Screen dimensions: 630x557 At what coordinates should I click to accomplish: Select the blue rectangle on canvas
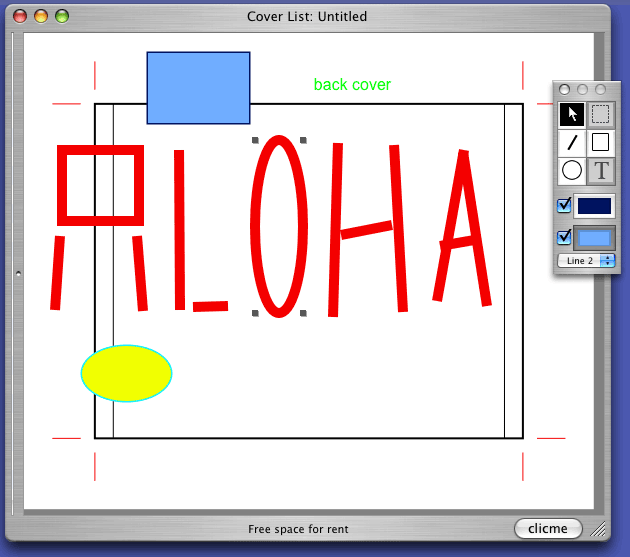198,88
